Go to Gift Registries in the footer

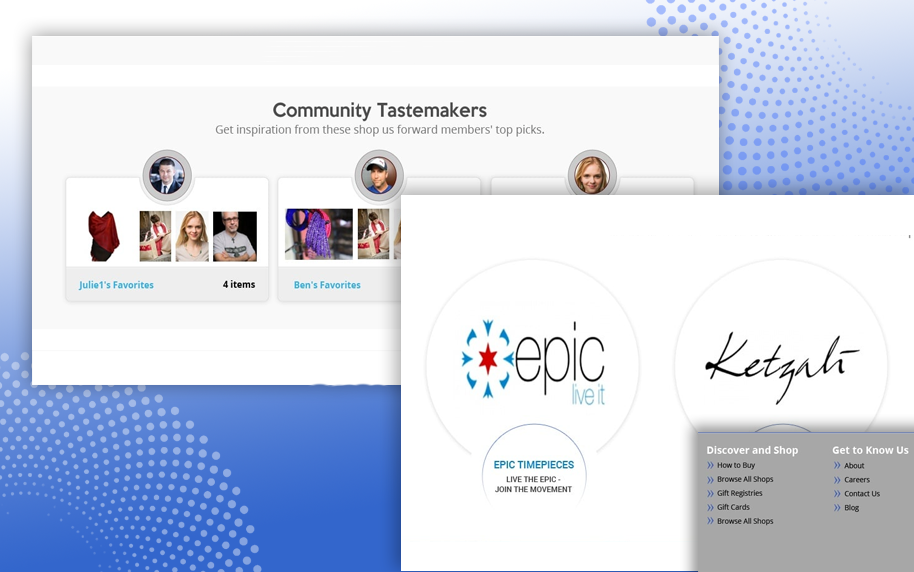click(x=739, y=493)
